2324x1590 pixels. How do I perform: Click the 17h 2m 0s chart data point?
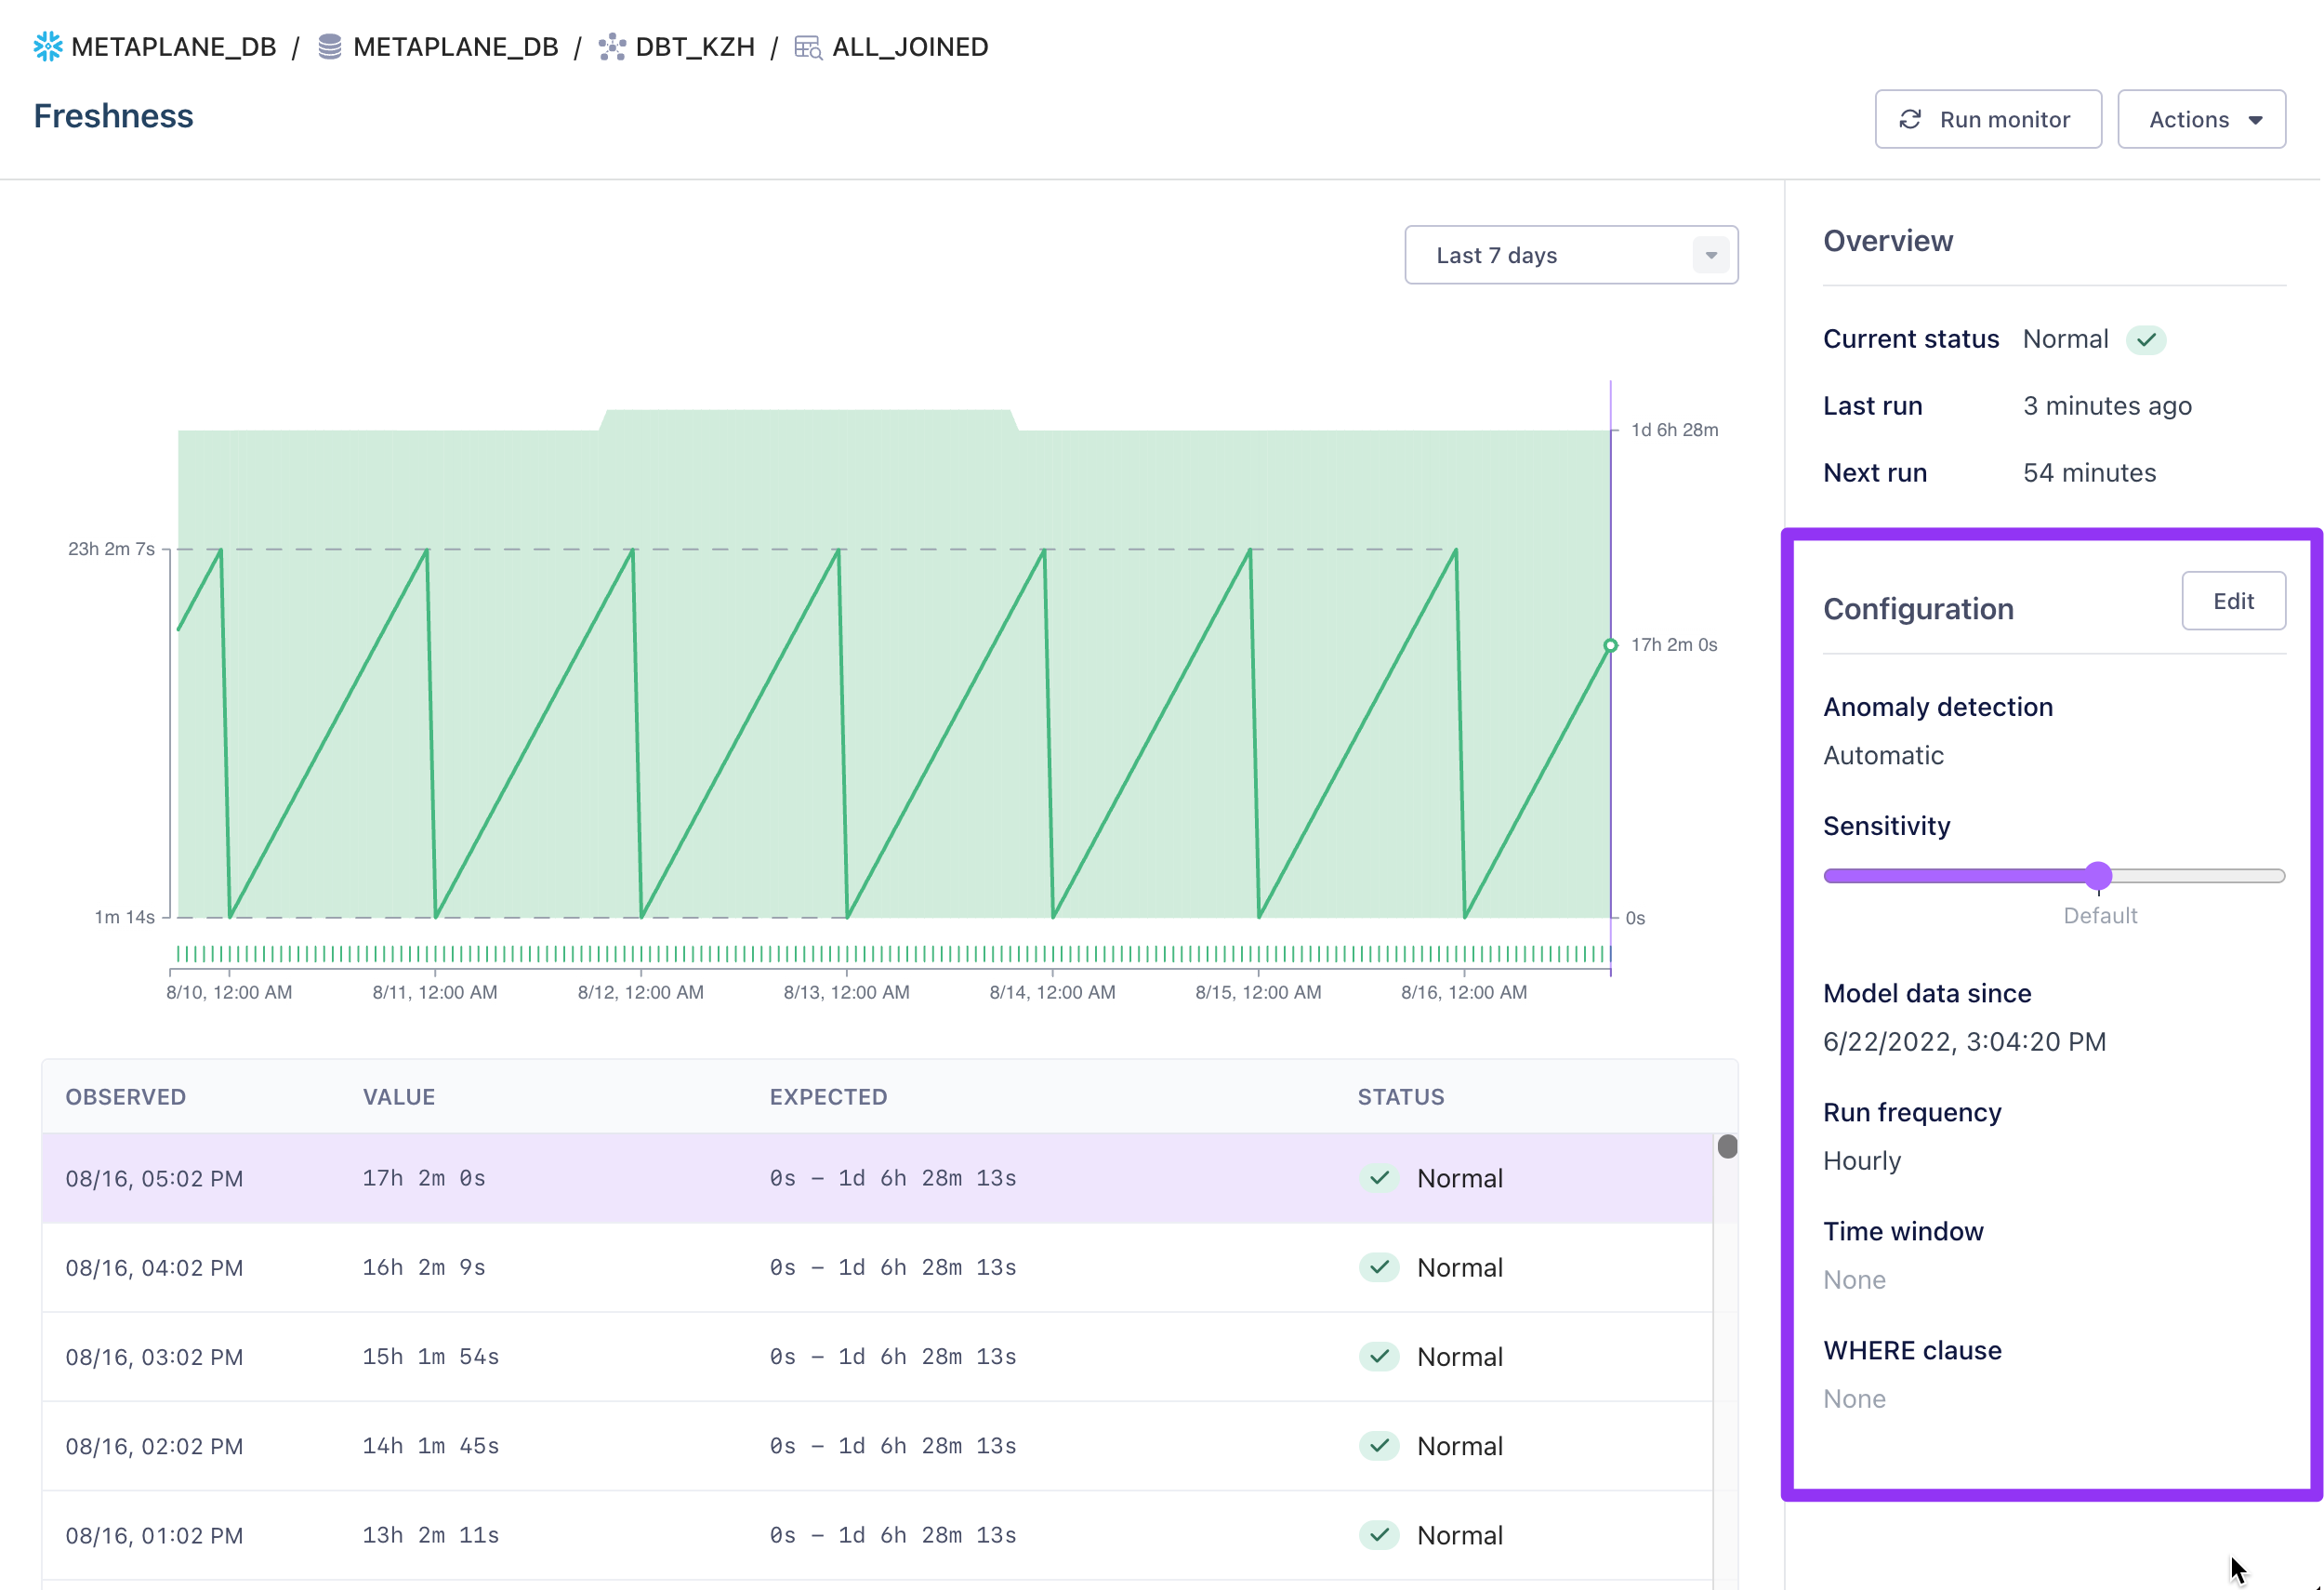(1610, 646)
